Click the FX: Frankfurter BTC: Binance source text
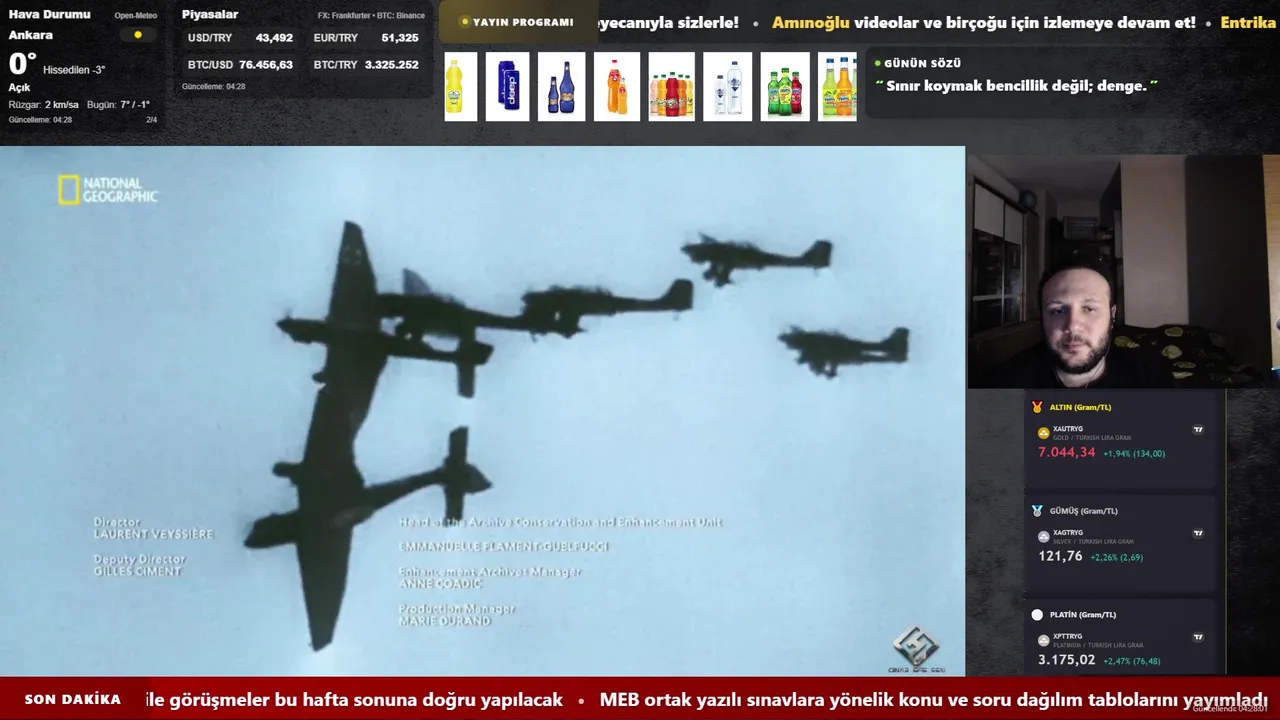Viewport: 1280px width, 720px height. (x=371, y=16)
